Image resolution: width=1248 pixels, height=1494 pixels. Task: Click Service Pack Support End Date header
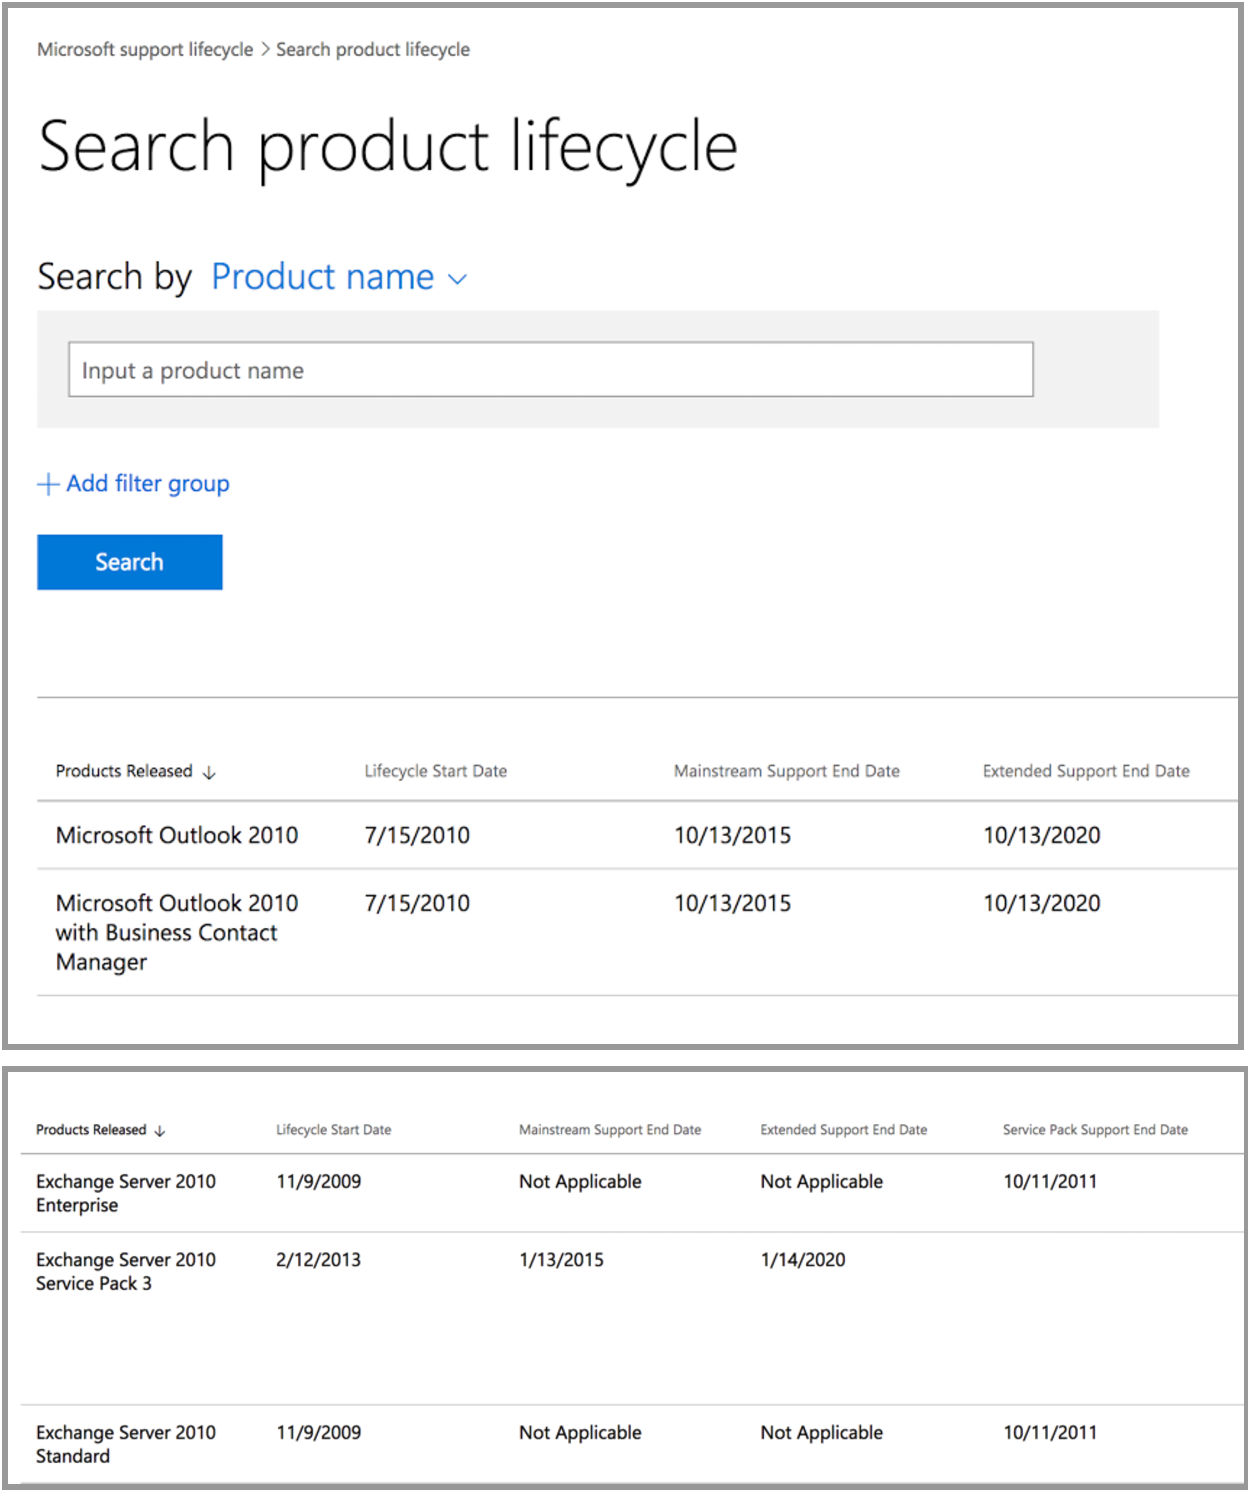tap(1096, 1130)
